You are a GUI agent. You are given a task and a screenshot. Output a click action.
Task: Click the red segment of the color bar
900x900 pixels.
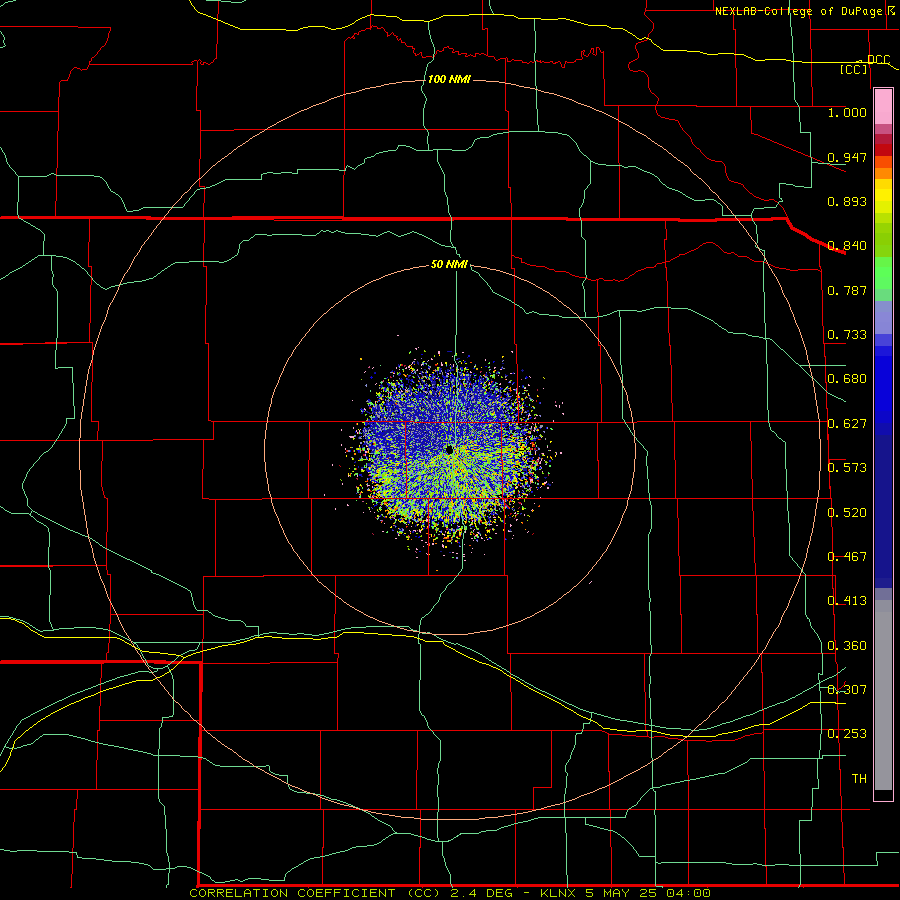tap(883, 150)
